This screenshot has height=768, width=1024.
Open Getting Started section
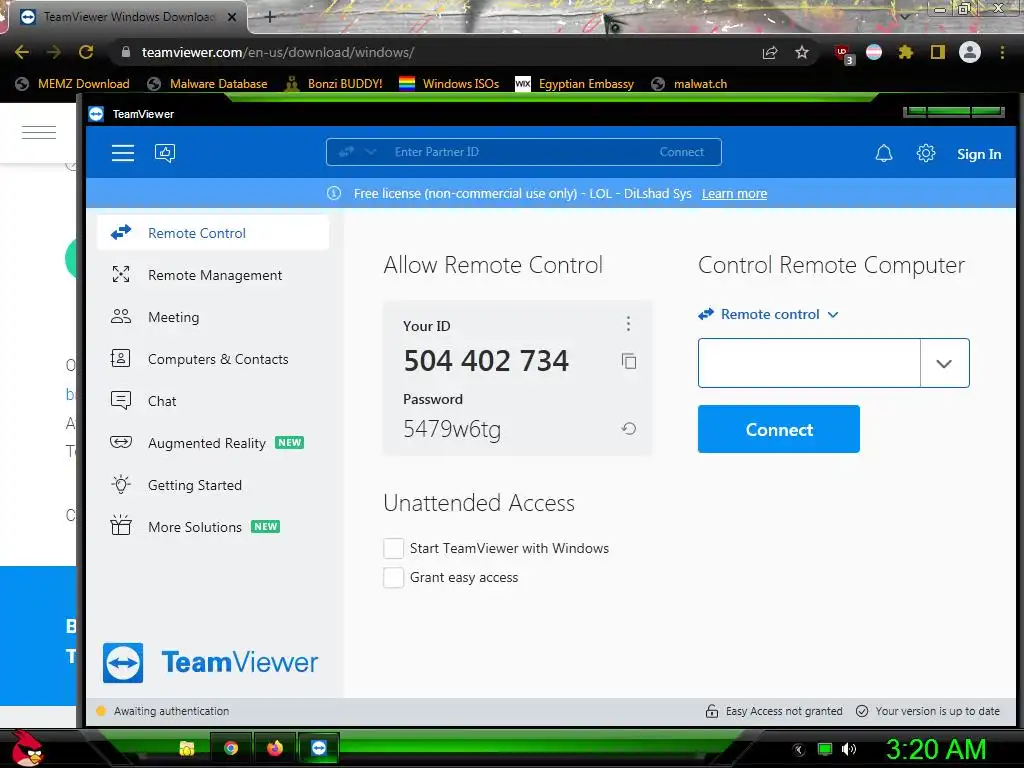point(213,485)
